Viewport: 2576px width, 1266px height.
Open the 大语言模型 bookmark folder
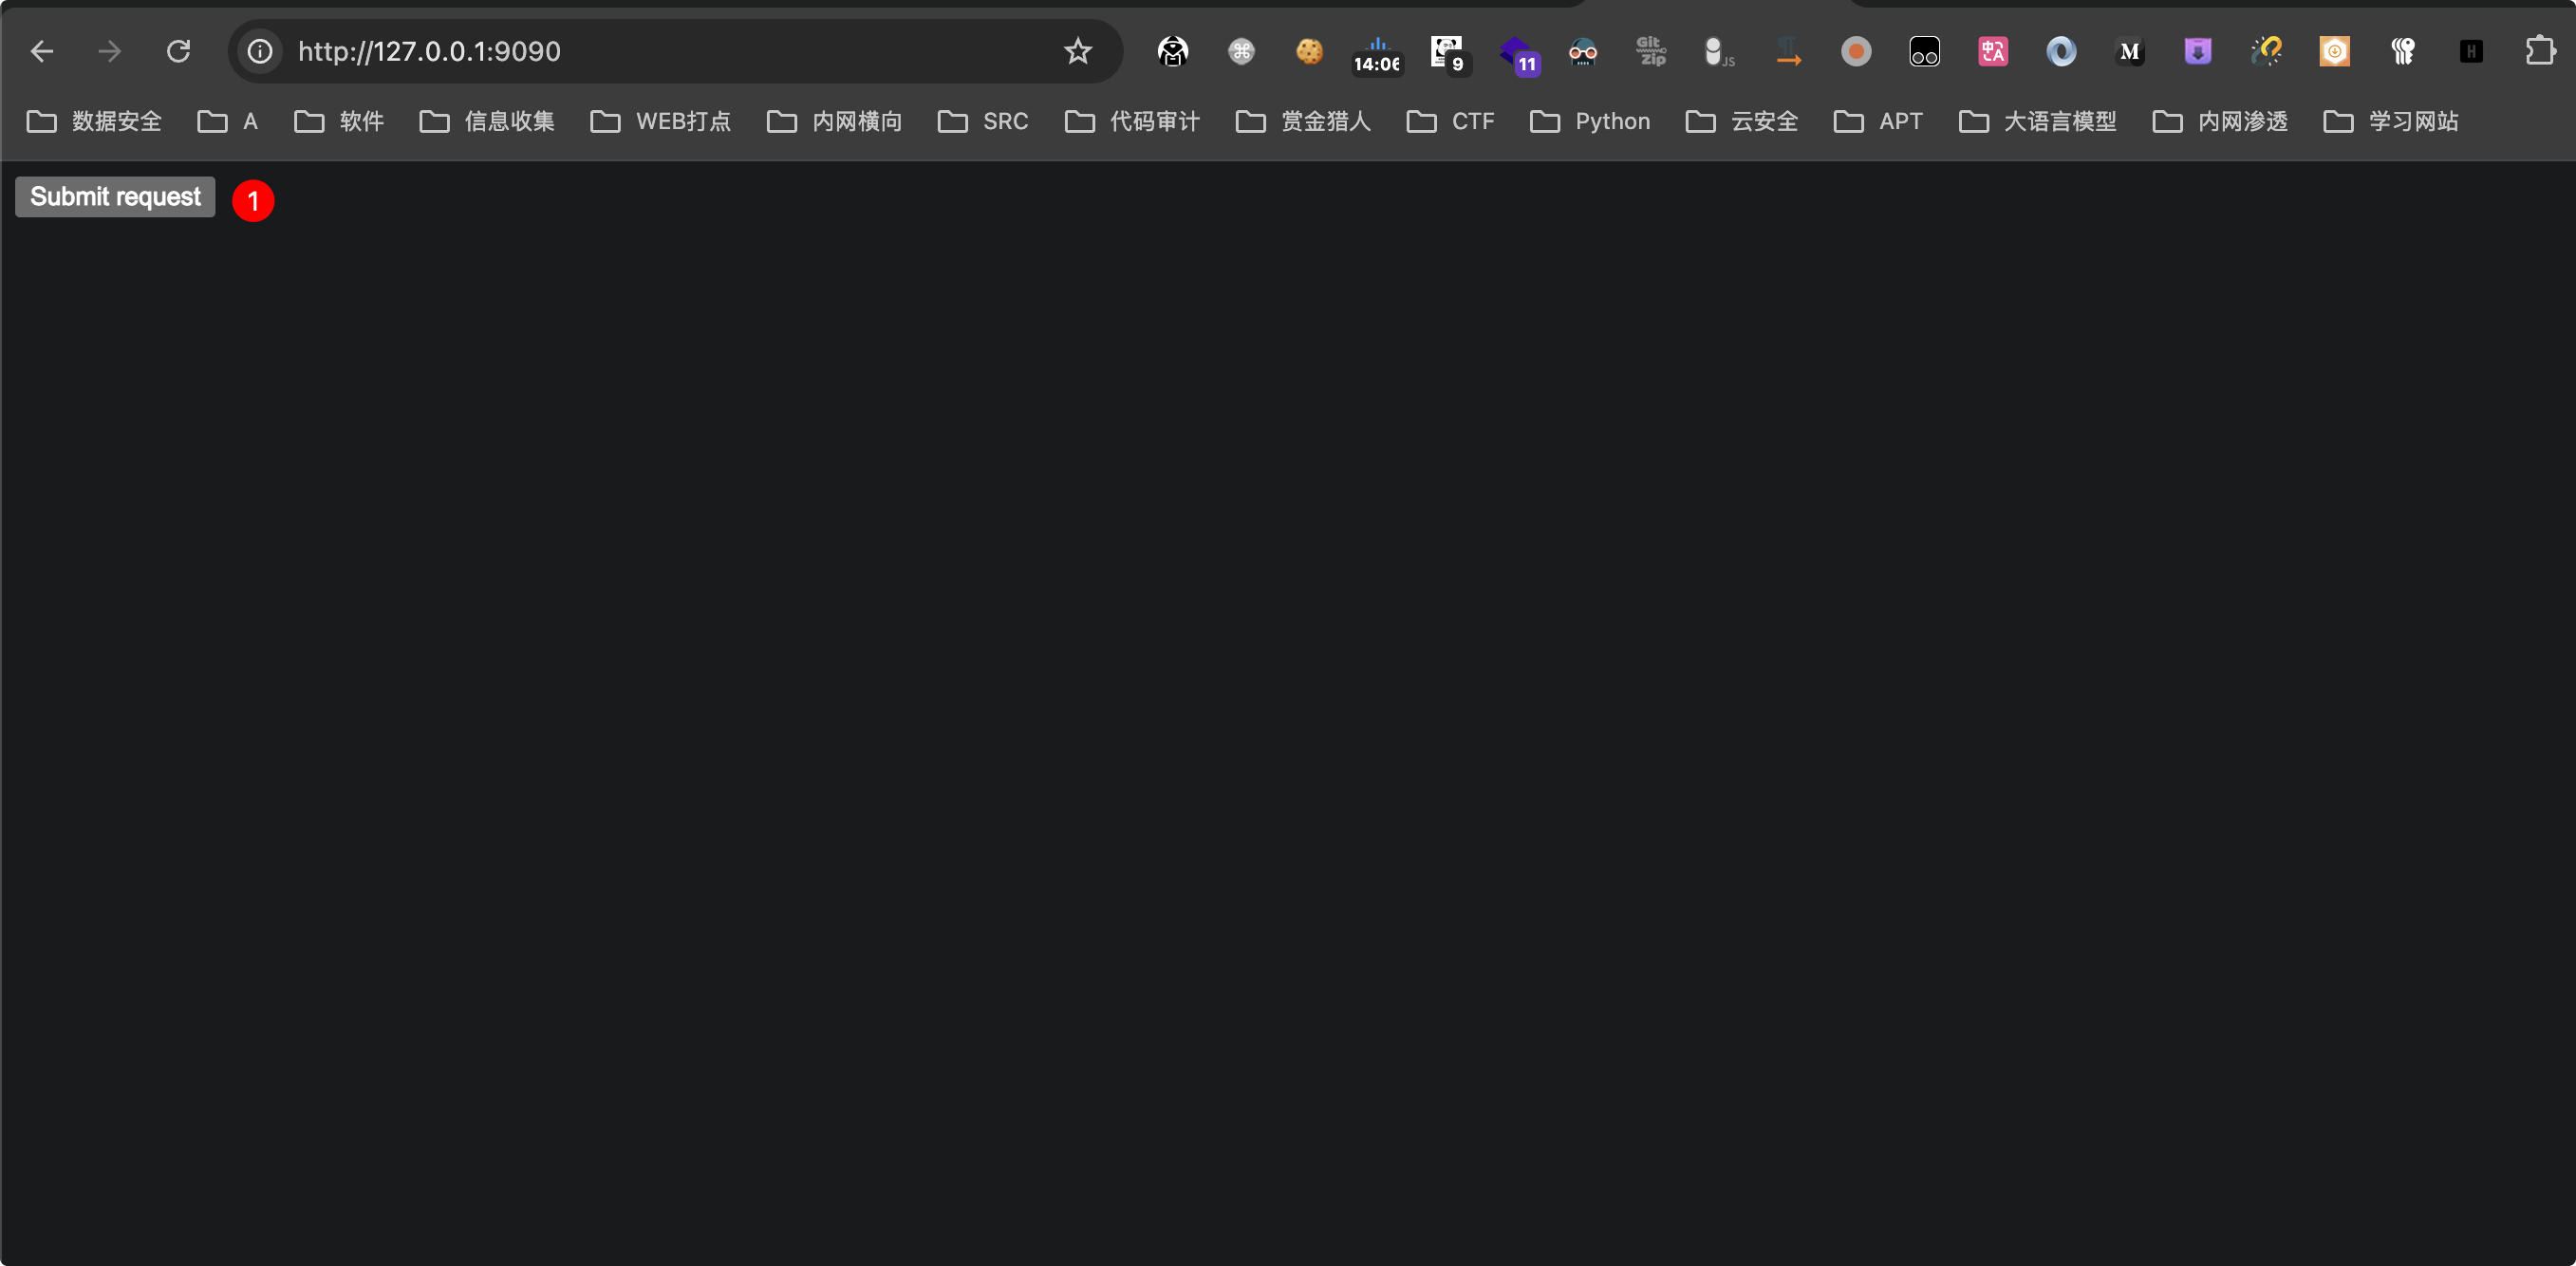[x=2038, y=121]
